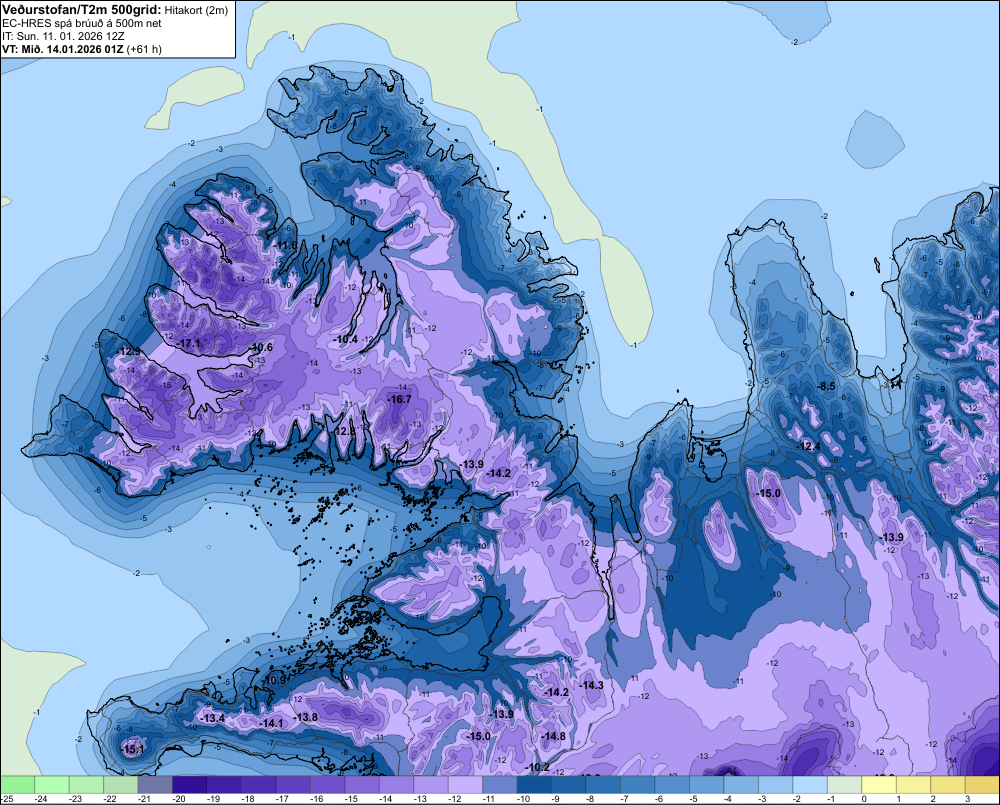Click the blue legend swatch labeled -6

click(x=672, y=785)
